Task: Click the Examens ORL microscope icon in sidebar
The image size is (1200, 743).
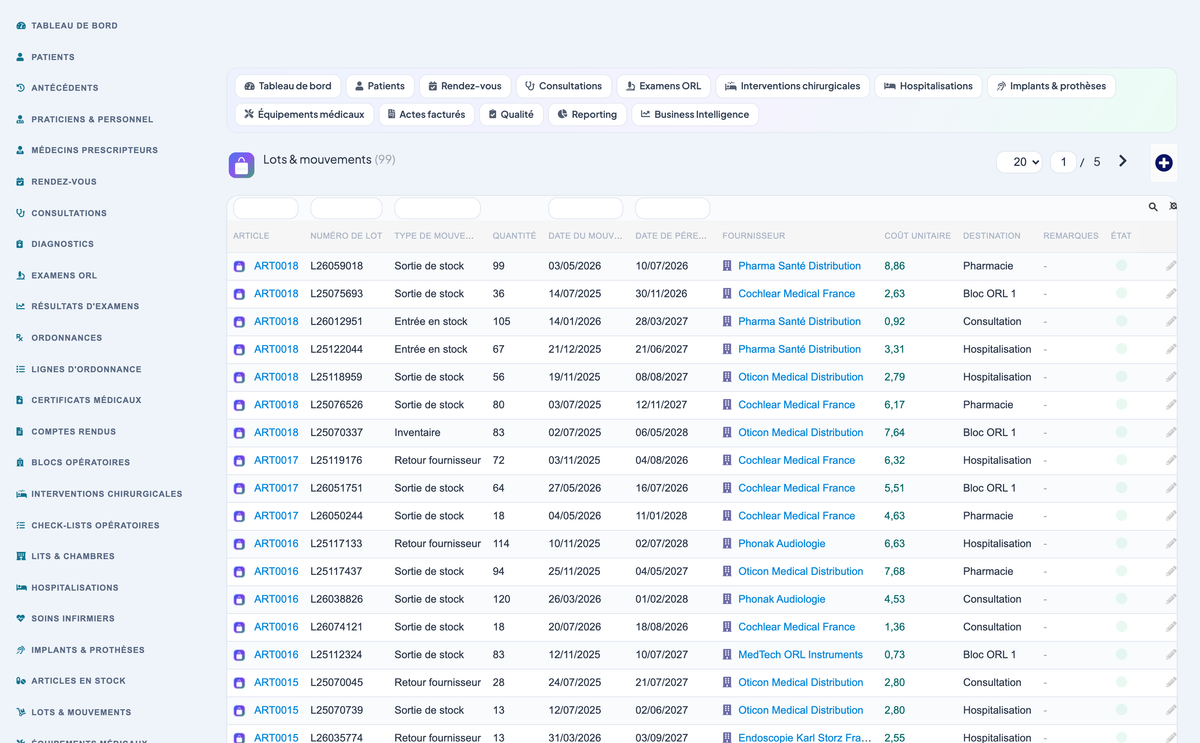Action: point(21,275)
